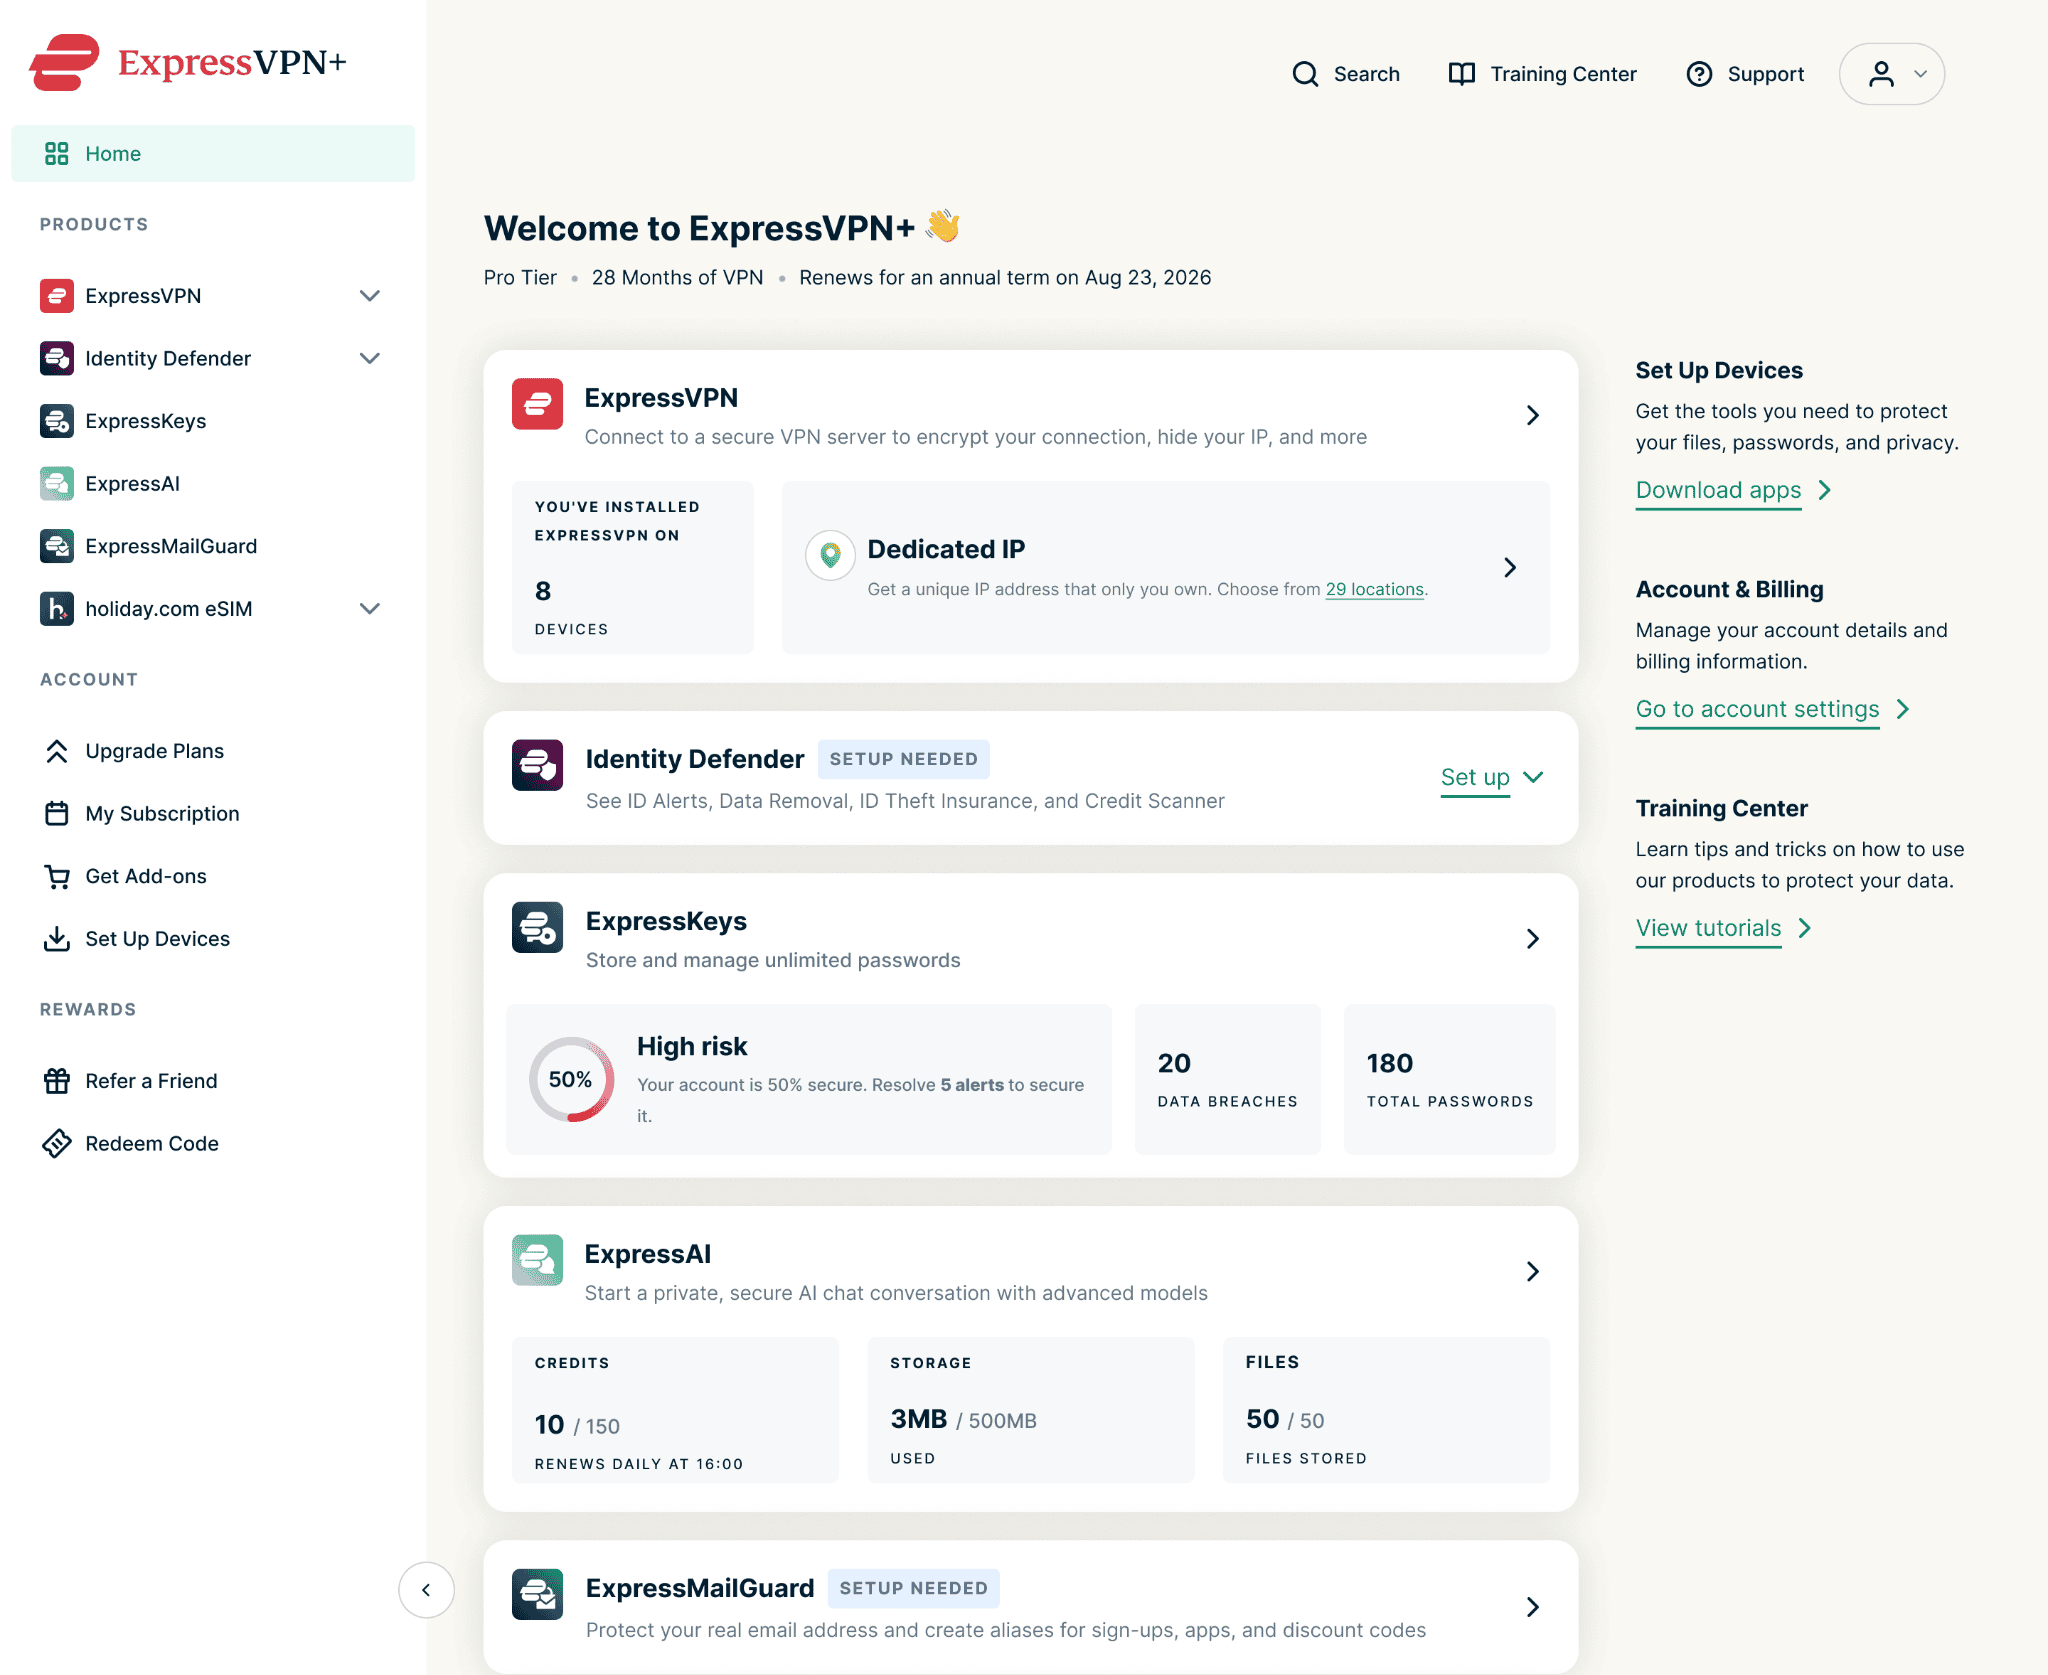This screenshot has width=2048, height=1675.
Task: Open ExpressKeys card via its right chevron
Action: [x=1533, y=938]
